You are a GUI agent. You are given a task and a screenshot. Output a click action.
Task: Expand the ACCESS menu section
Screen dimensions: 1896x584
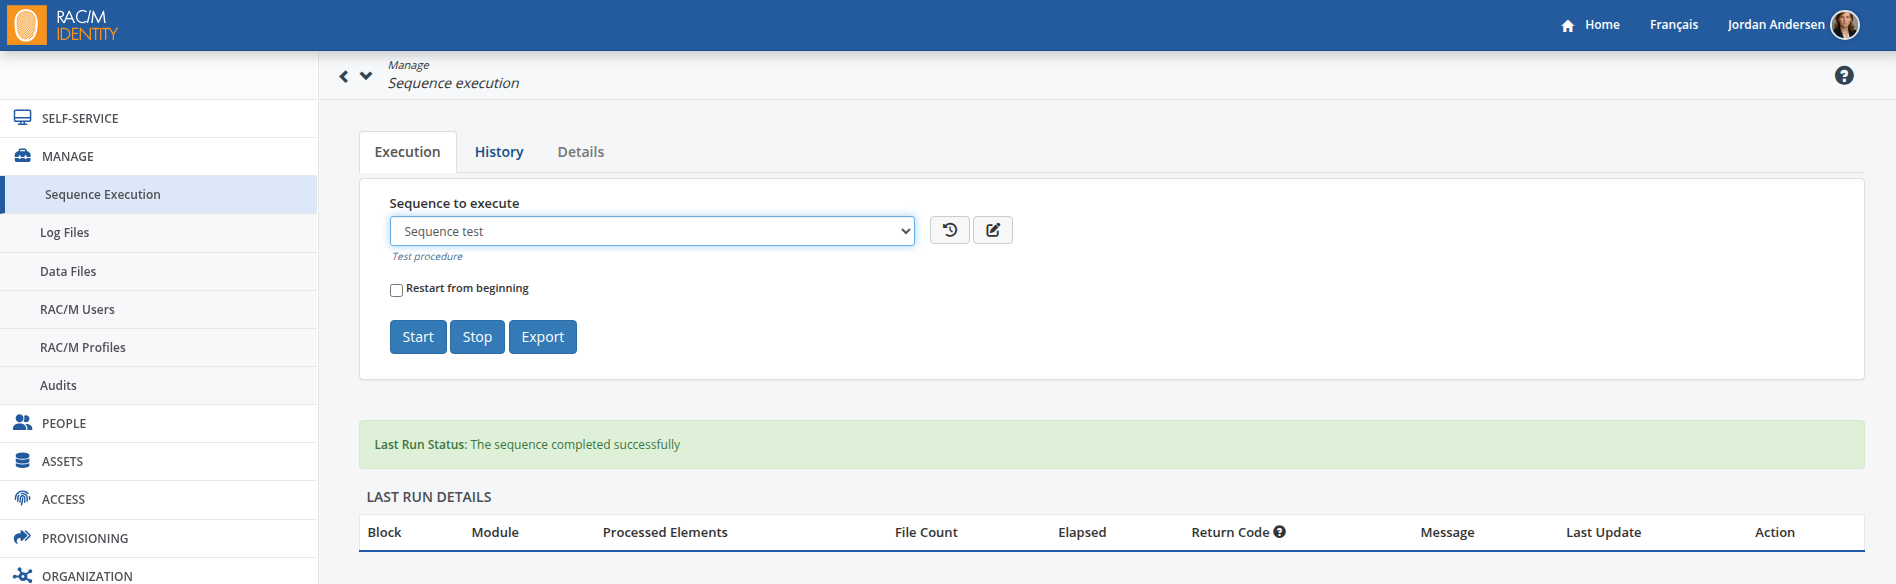click(x=159, y=499)
